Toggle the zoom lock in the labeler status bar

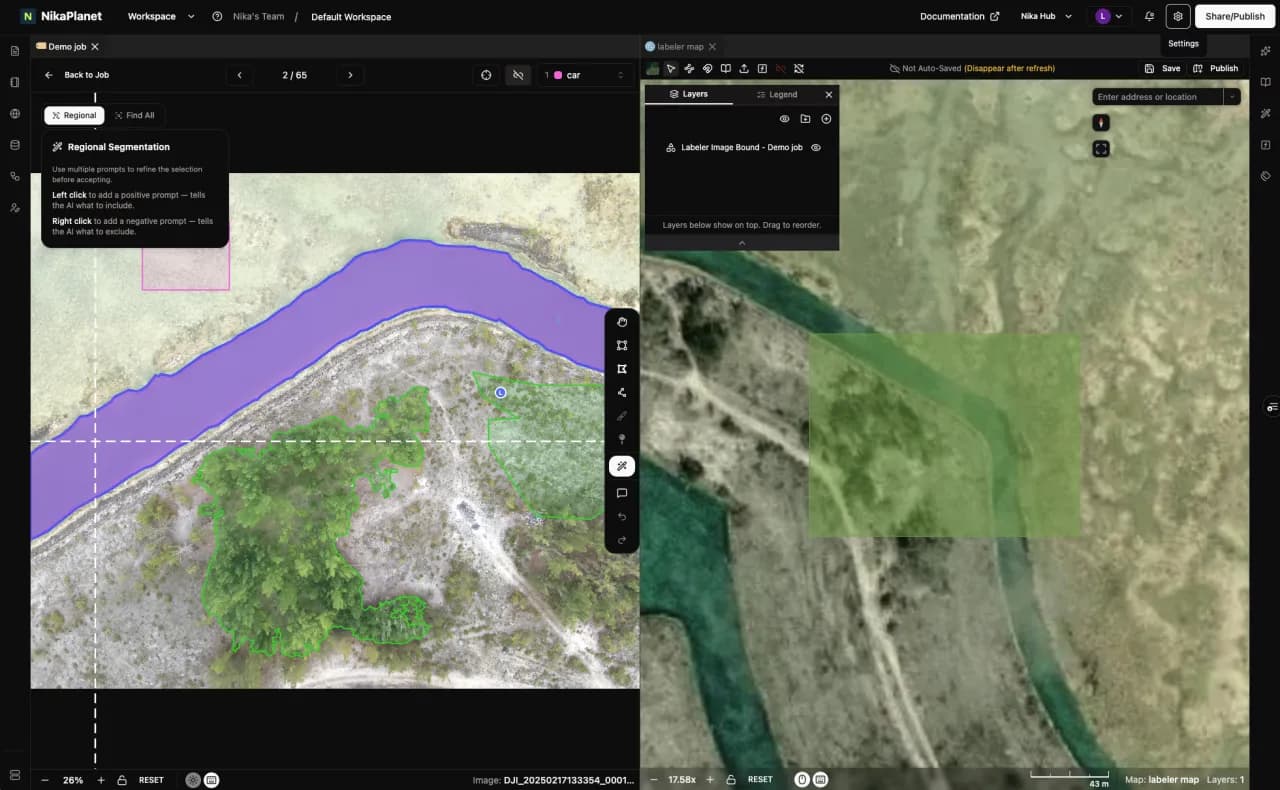click(x=121, y=780)
